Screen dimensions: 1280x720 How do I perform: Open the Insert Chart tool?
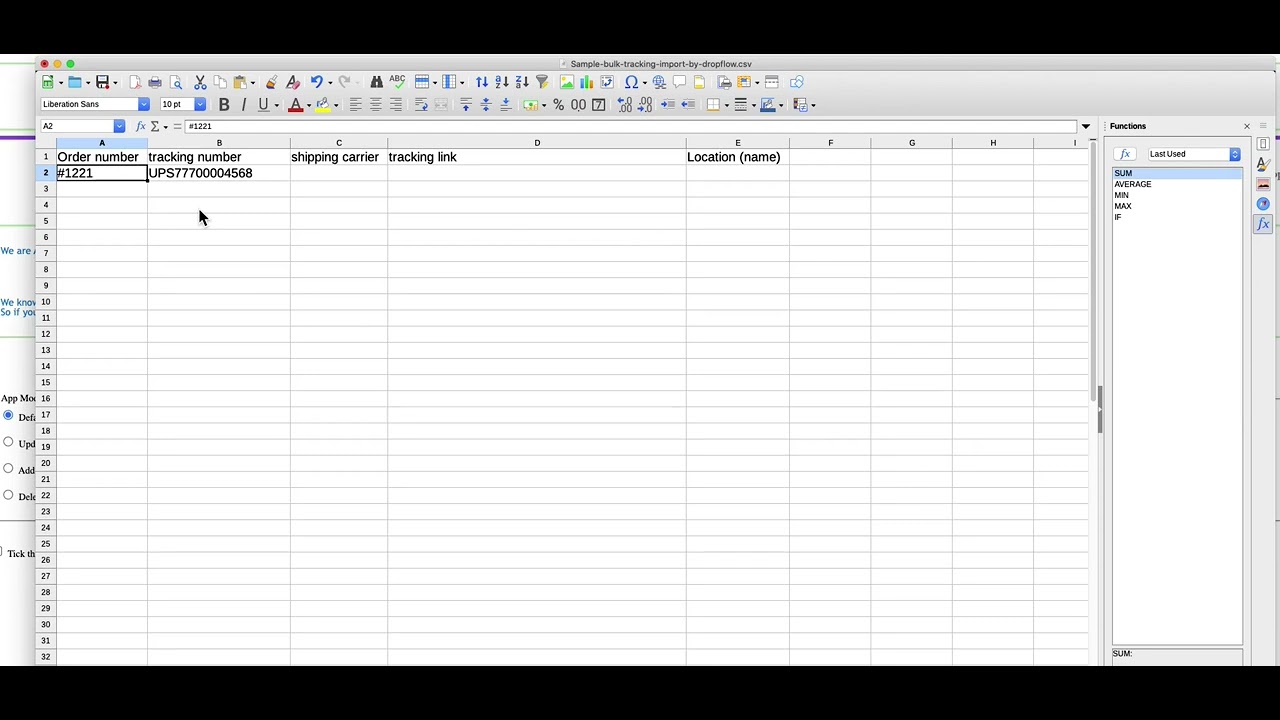(x=588, y=82)
